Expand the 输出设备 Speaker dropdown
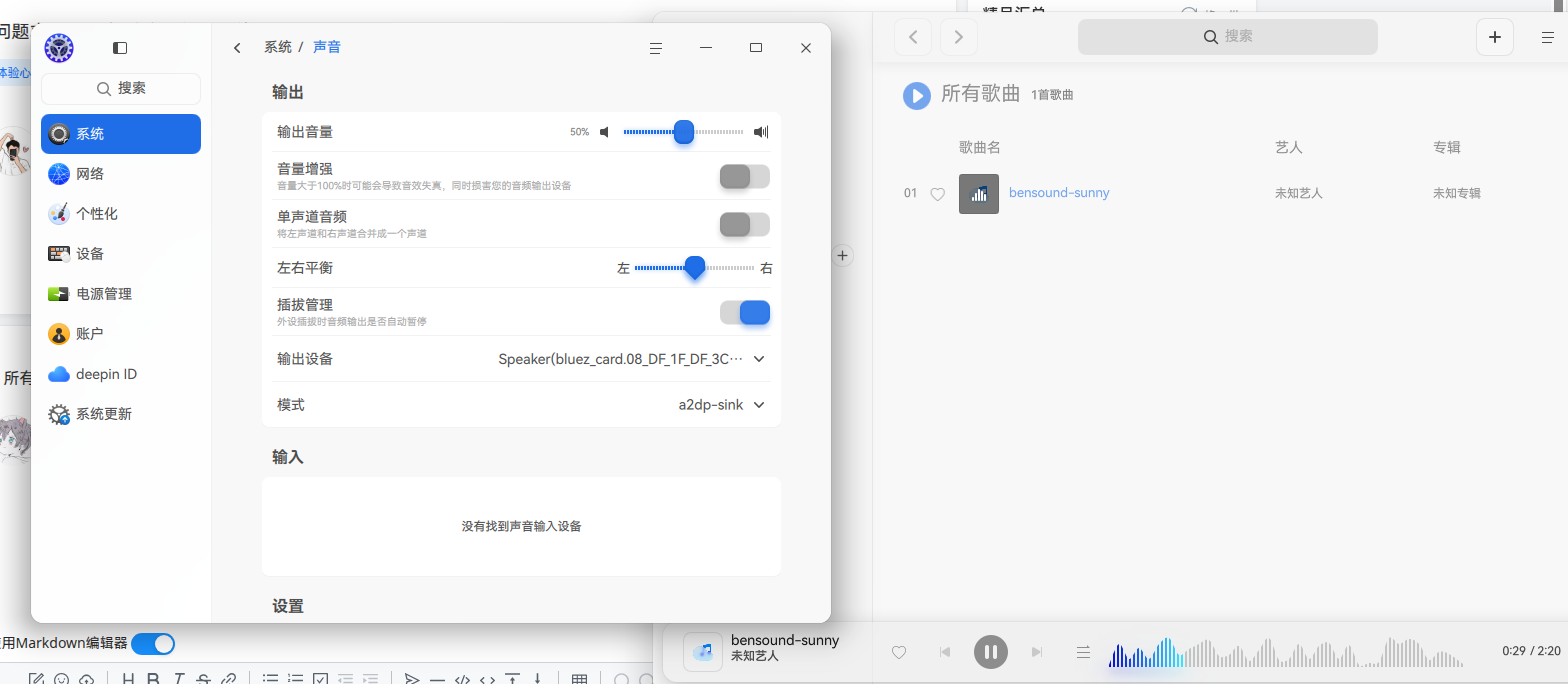Viewport: 1568px width, 684px height. tap(632, 359)
